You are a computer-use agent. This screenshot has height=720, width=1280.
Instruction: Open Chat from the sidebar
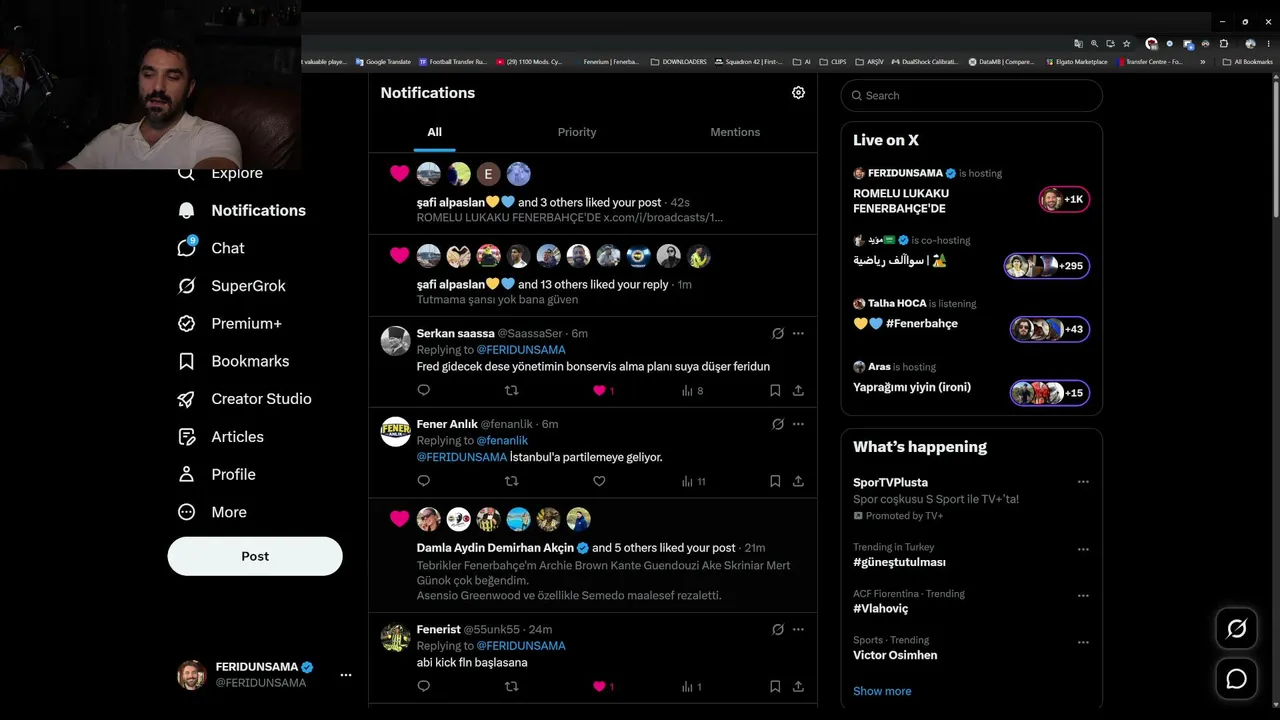tap(211, 248)
